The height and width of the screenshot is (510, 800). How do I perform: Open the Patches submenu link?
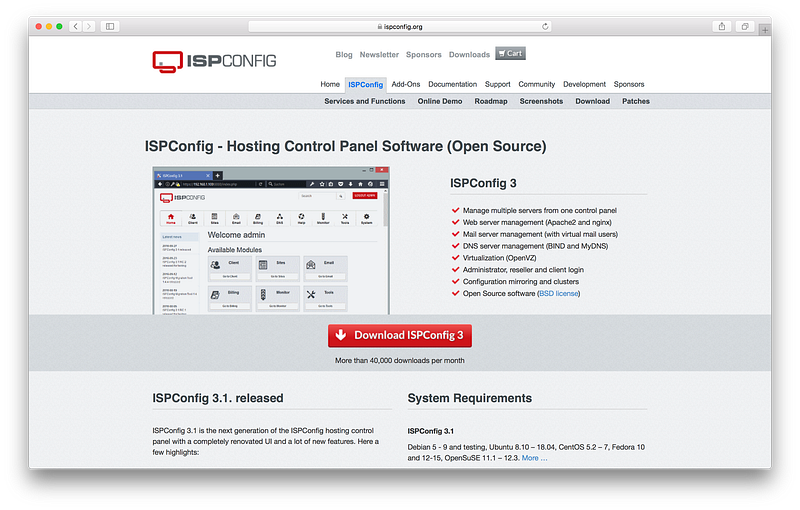(x=636, y=101)
